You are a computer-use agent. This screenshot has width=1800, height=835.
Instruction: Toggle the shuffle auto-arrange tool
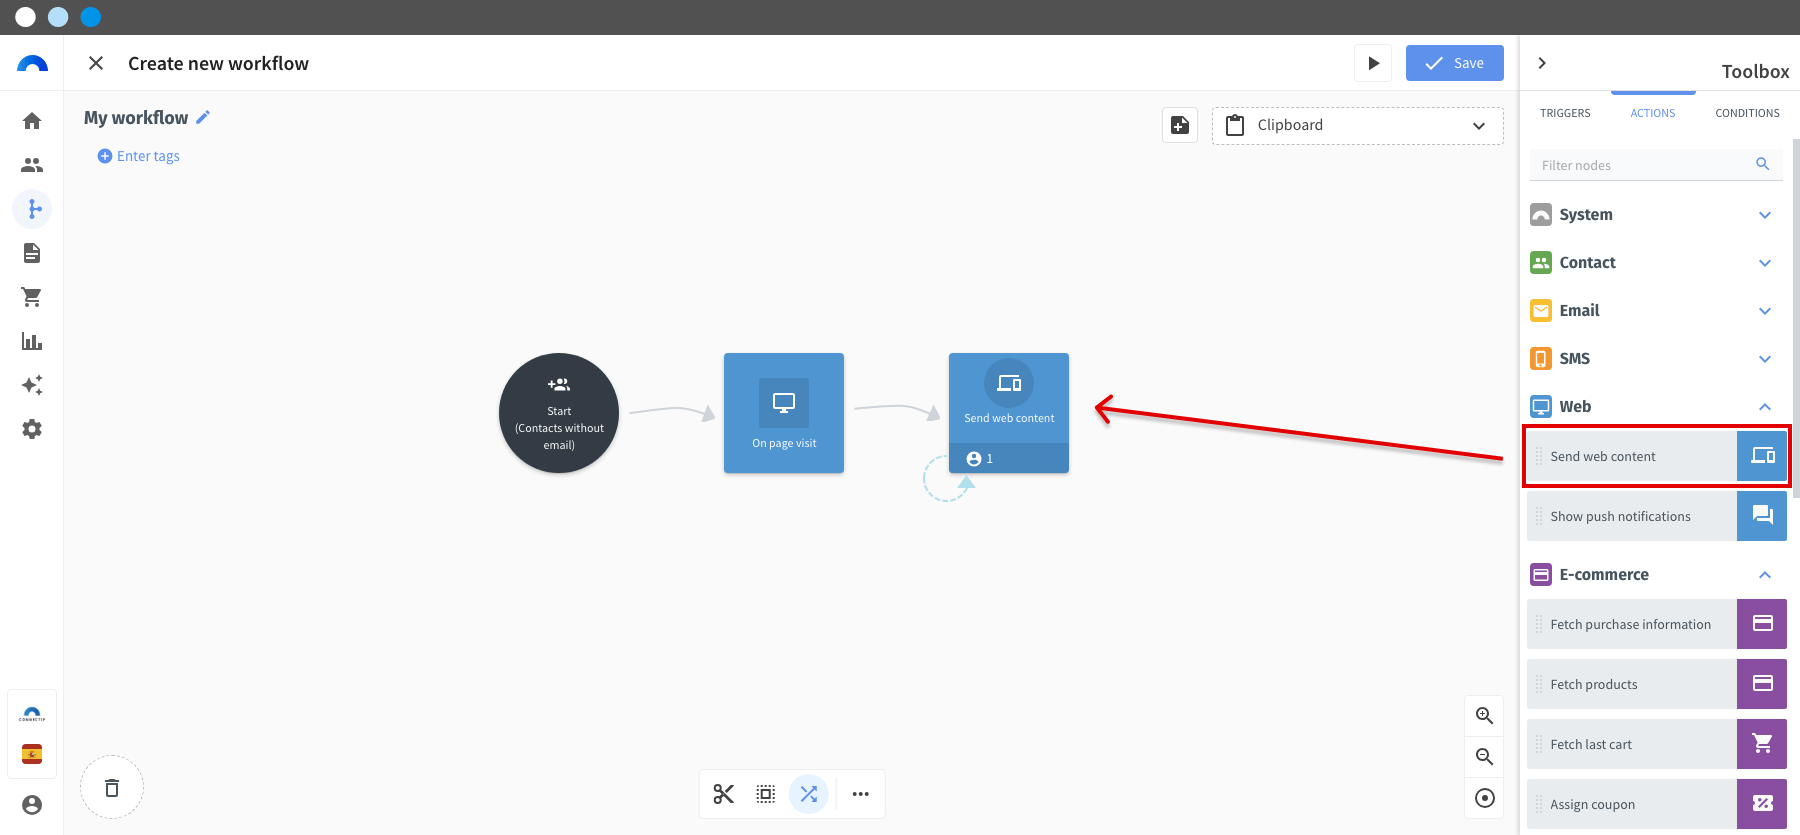pos(809,794)
